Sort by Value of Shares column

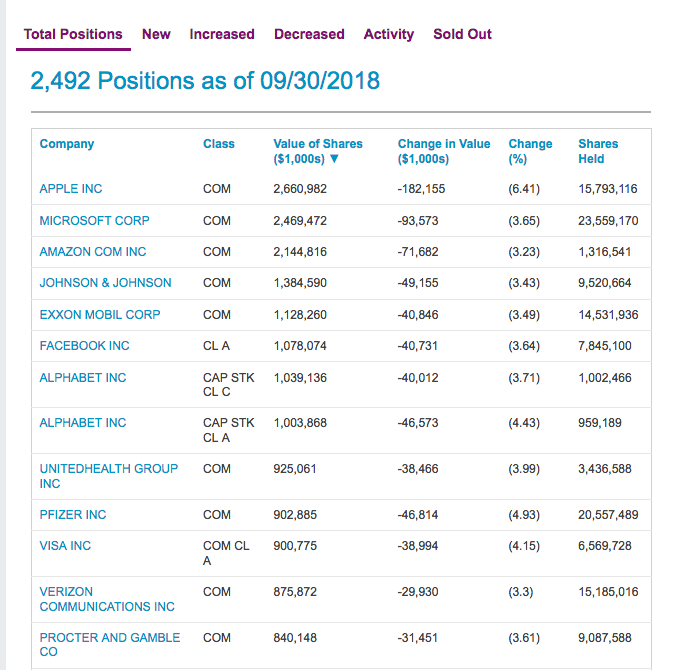(x=317, y=151)
